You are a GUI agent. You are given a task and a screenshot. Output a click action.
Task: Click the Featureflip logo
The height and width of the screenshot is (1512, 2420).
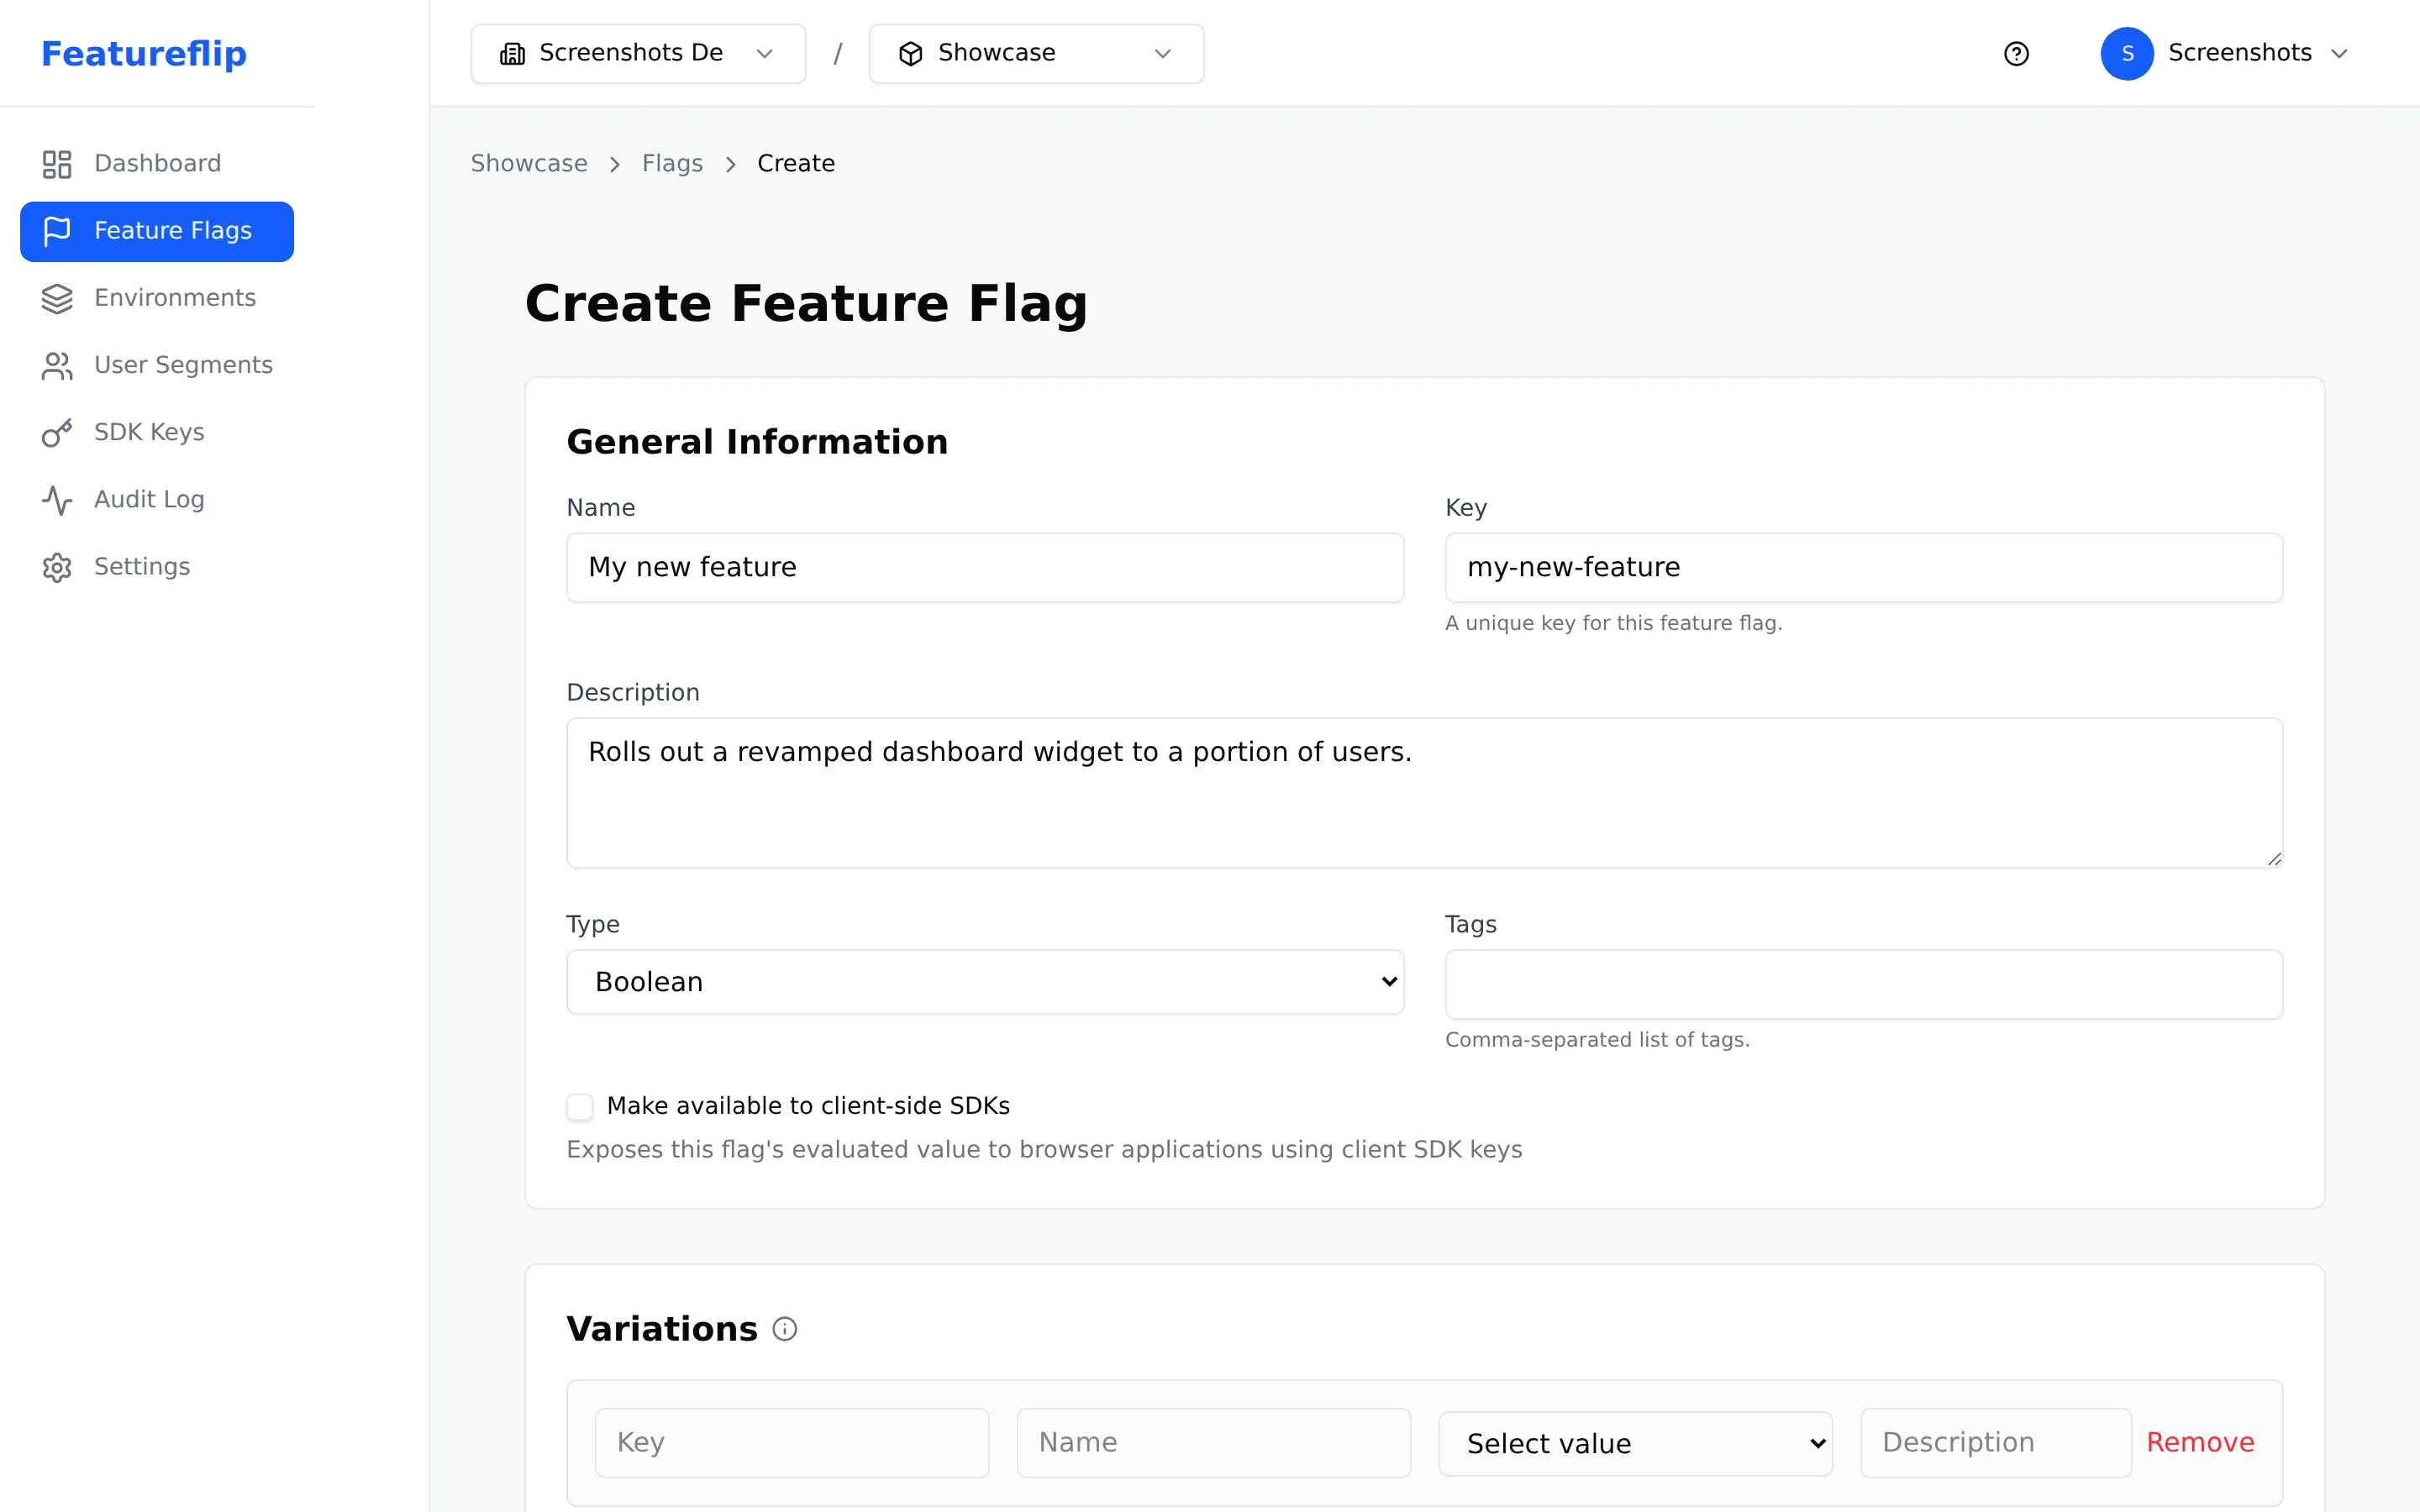(144, 54)
